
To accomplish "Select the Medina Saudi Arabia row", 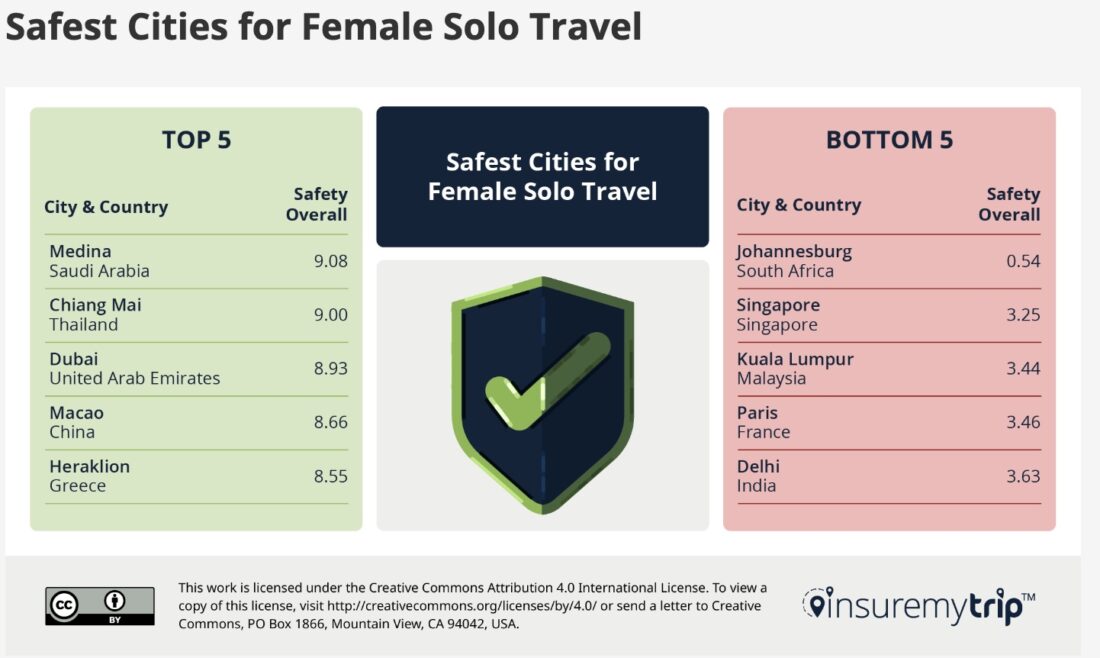I will (196, 261).
